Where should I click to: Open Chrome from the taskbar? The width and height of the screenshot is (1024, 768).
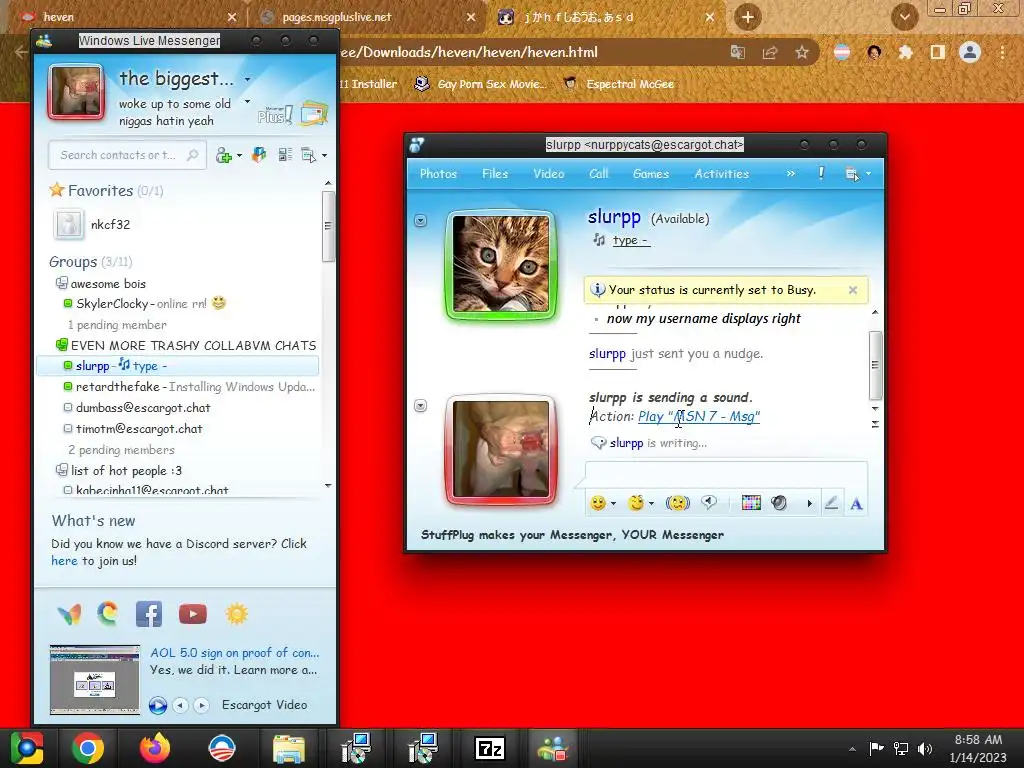[88, 748]
